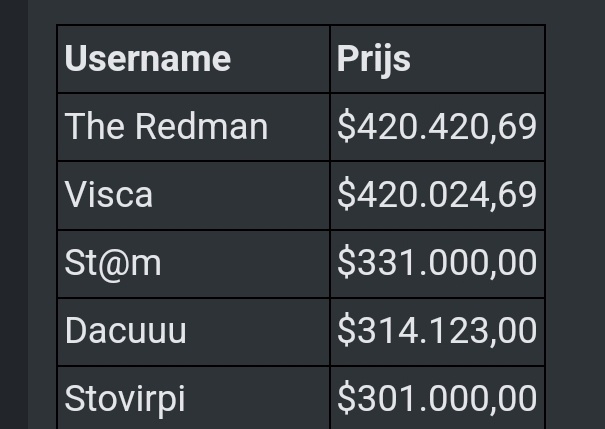Viewport: 605px width, 429px height.
Task: Click the prize amount for Visca
Action: tap(437, 194)
